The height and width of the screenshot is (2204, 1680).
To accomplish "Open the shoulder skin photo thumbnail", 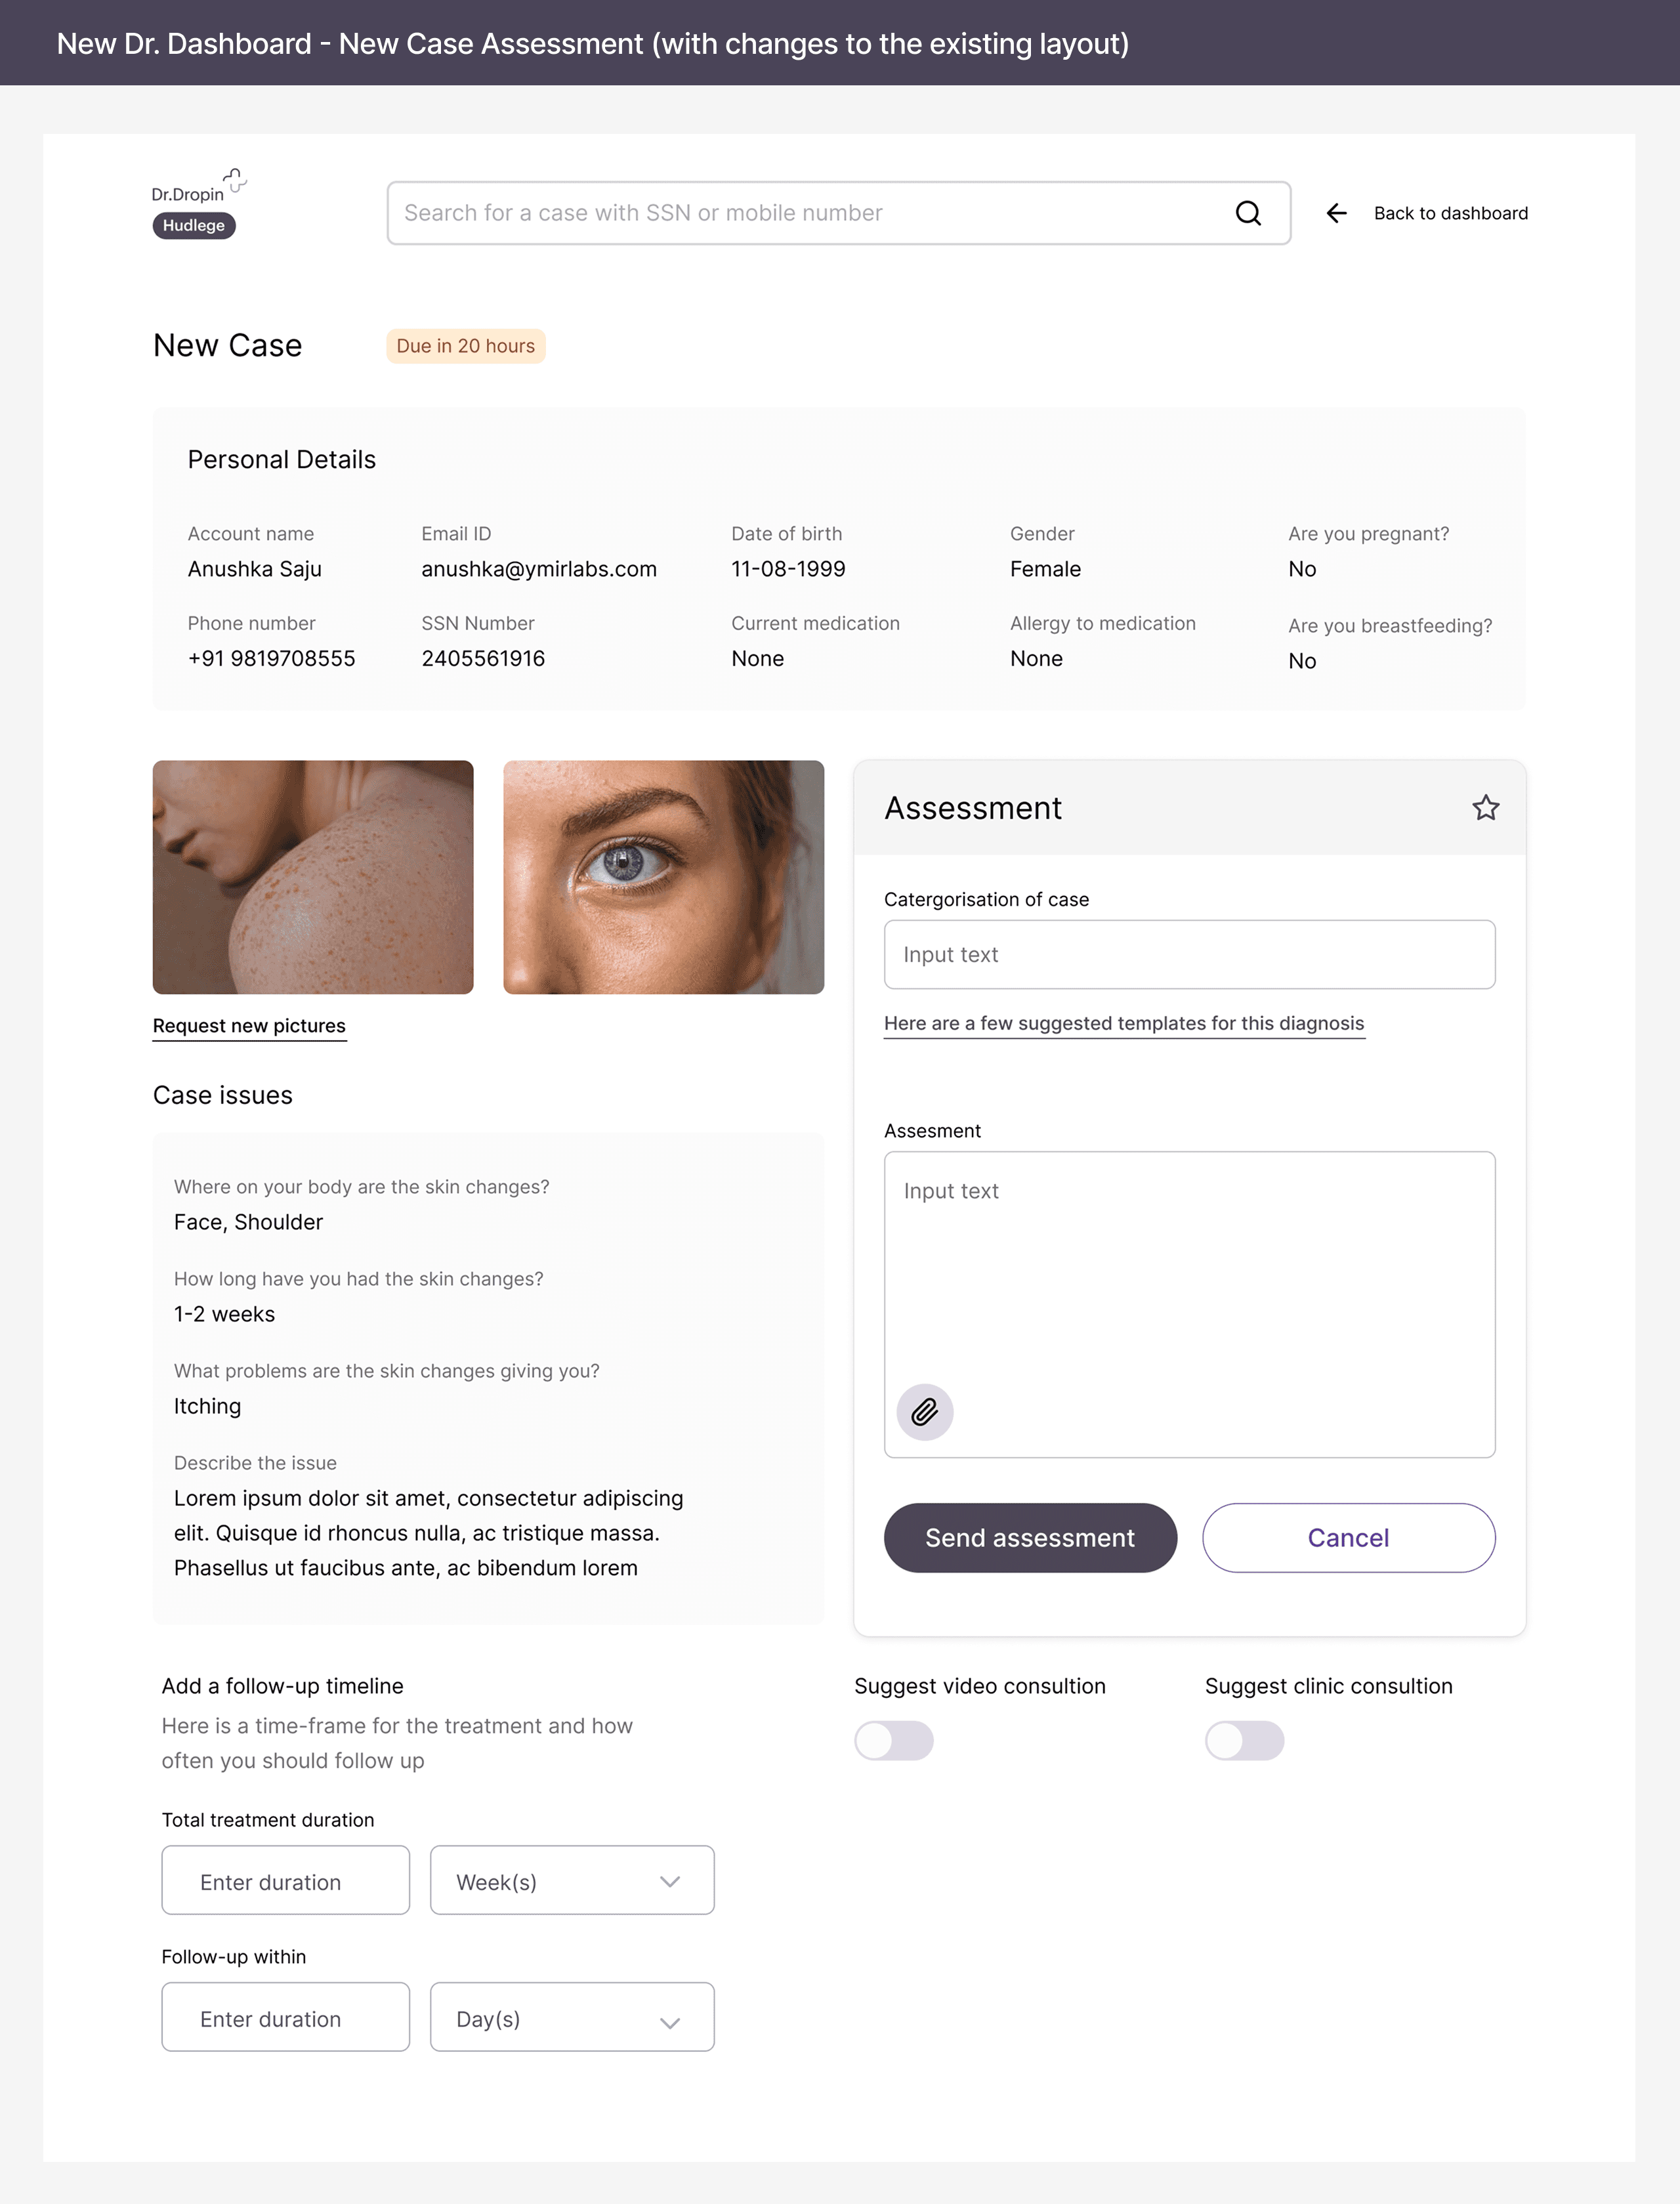I will pyautogui.click(x=313, y=877).
